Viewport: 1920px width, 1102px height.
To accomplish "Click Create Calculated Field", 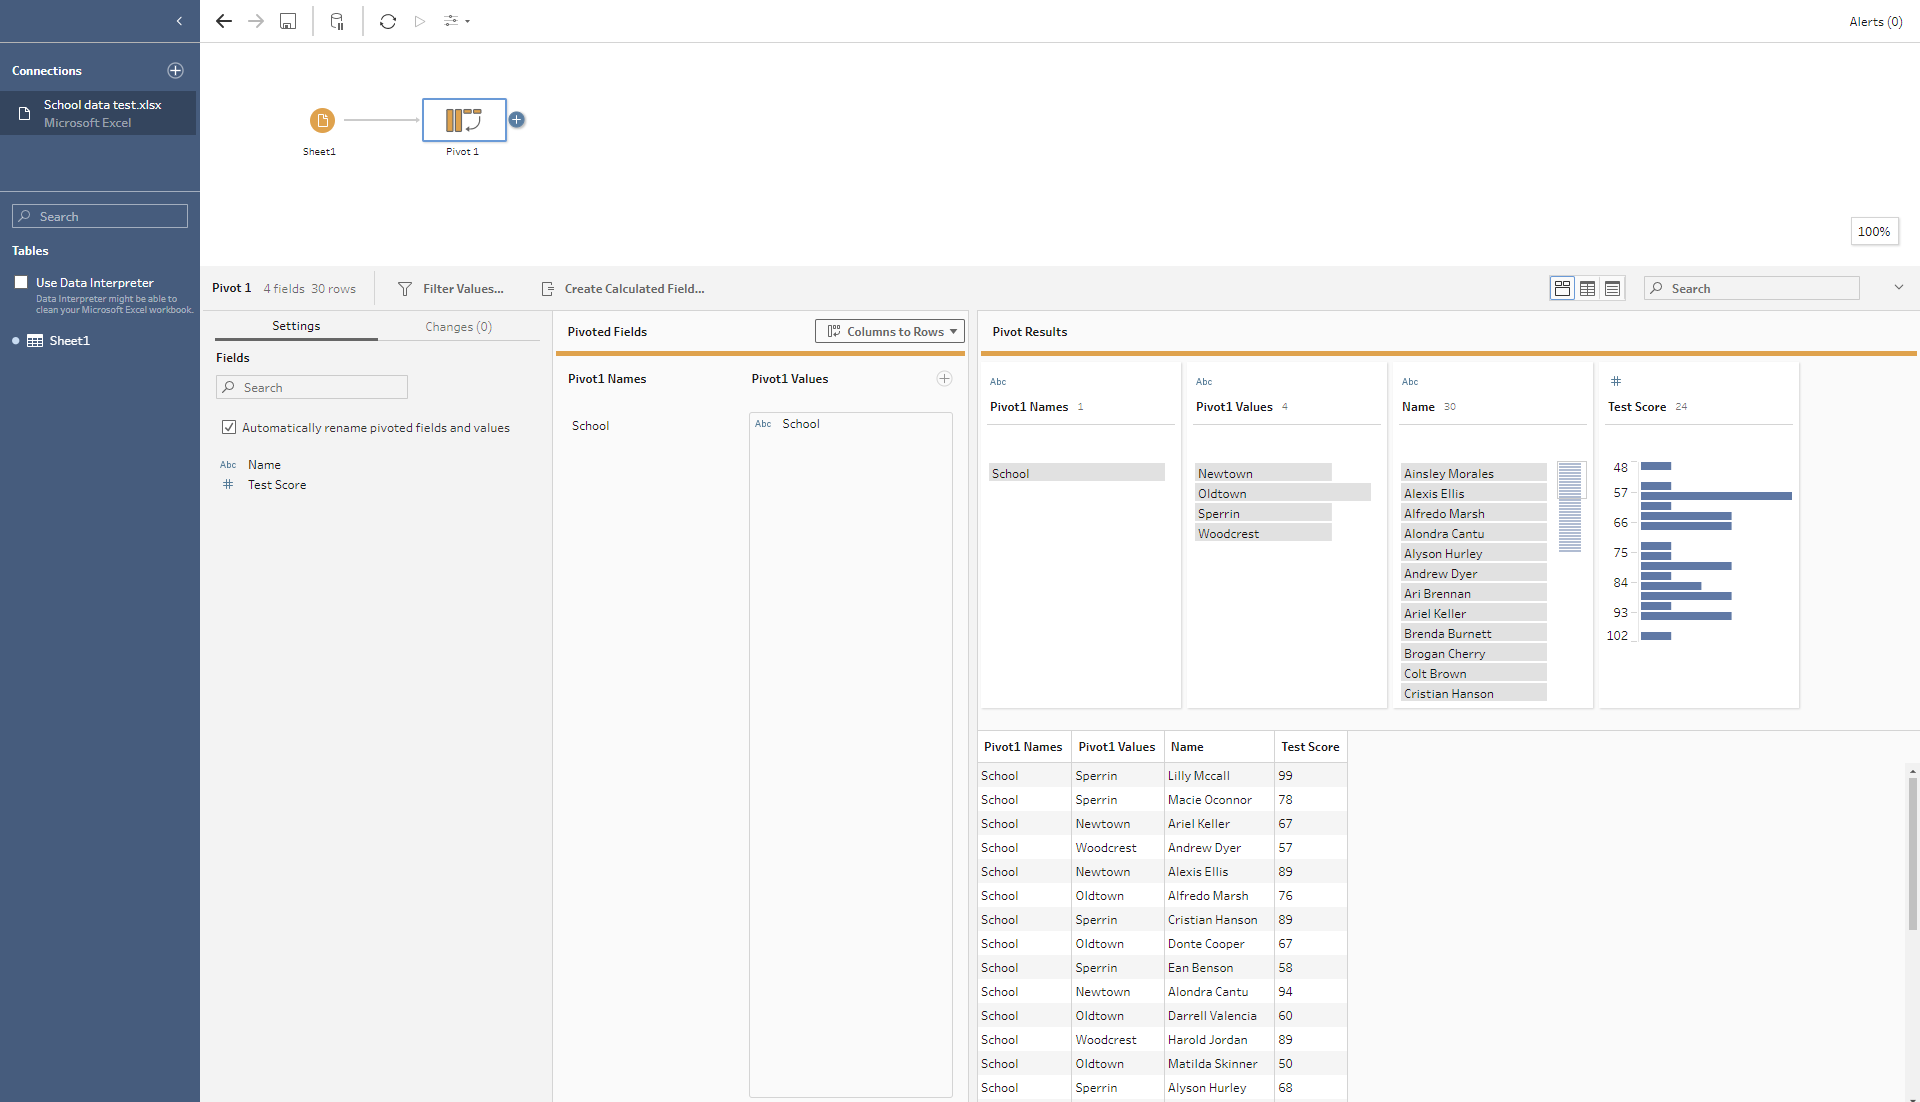I will 623,289.
